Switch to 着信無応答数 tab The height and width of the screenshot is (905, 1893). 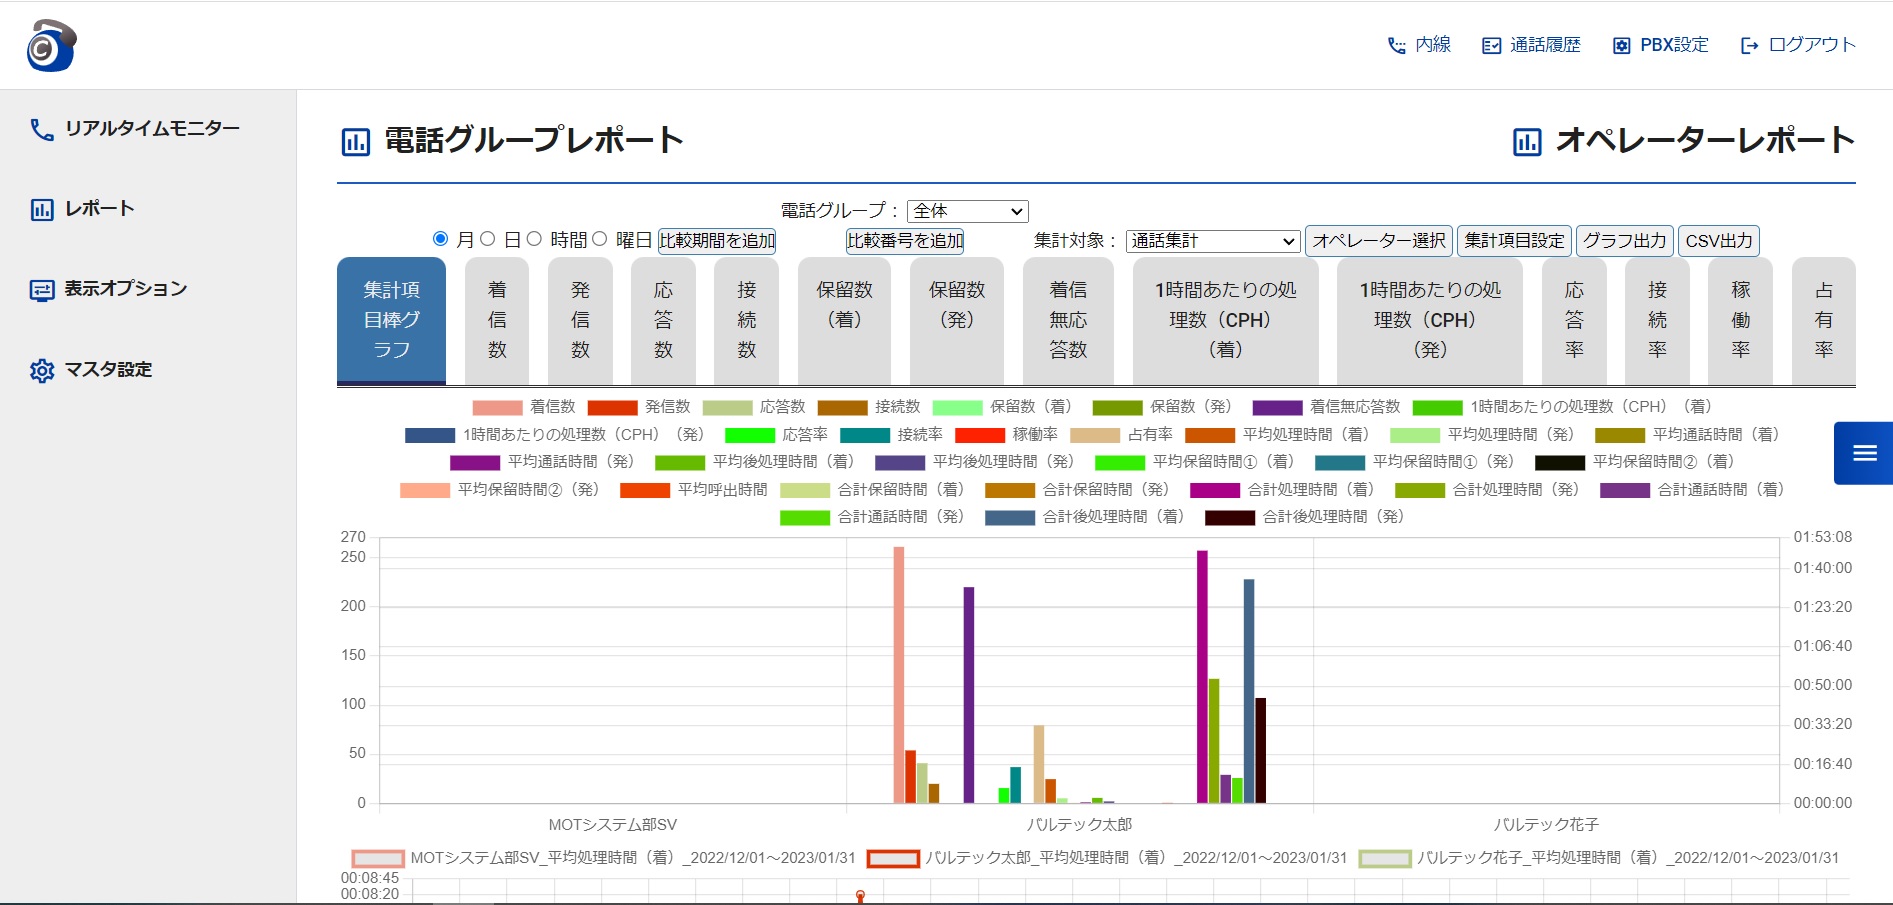pos(1068,320)
